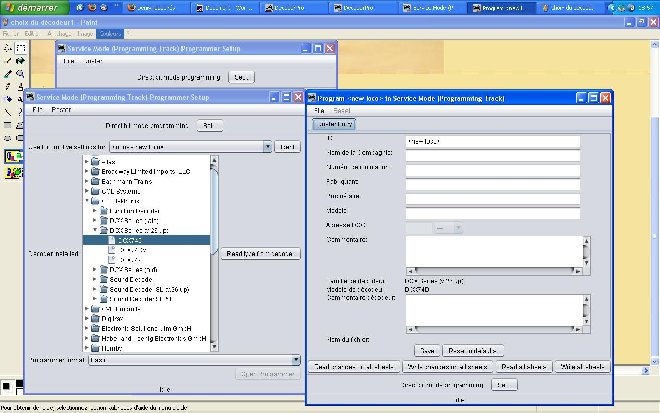The image size is (660, 413).
Task: Click Set button at bottom of Program window
Action: pyautogui.click(x=504, y=385)
